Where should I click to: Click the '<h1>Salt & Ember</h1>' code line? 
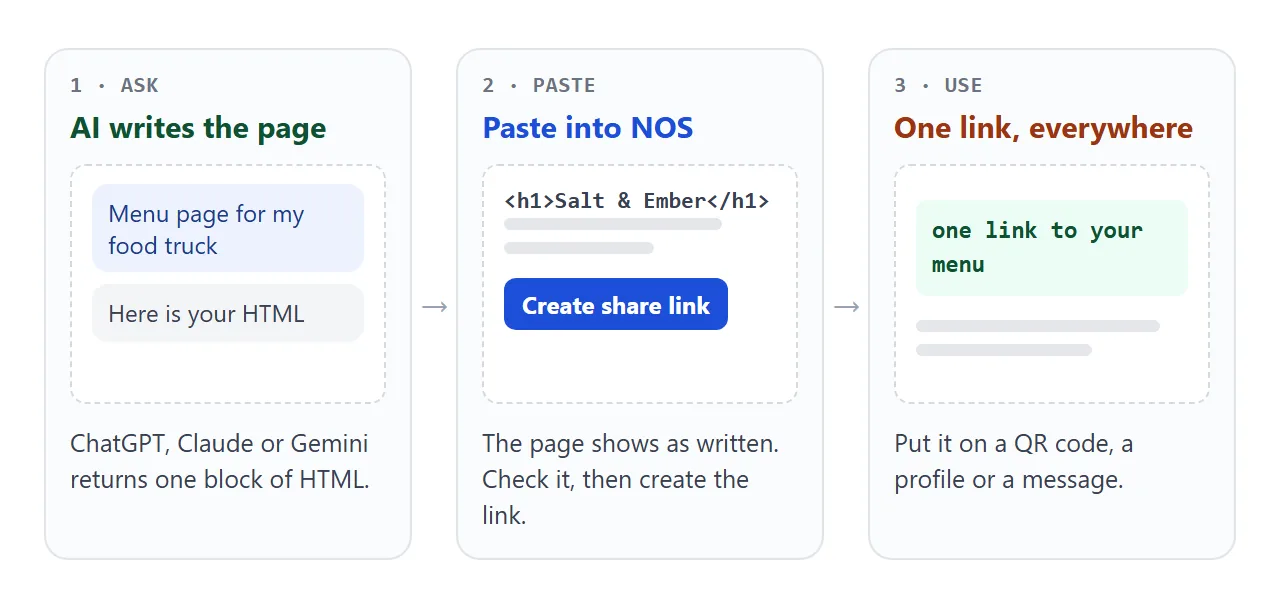[637, 201]
